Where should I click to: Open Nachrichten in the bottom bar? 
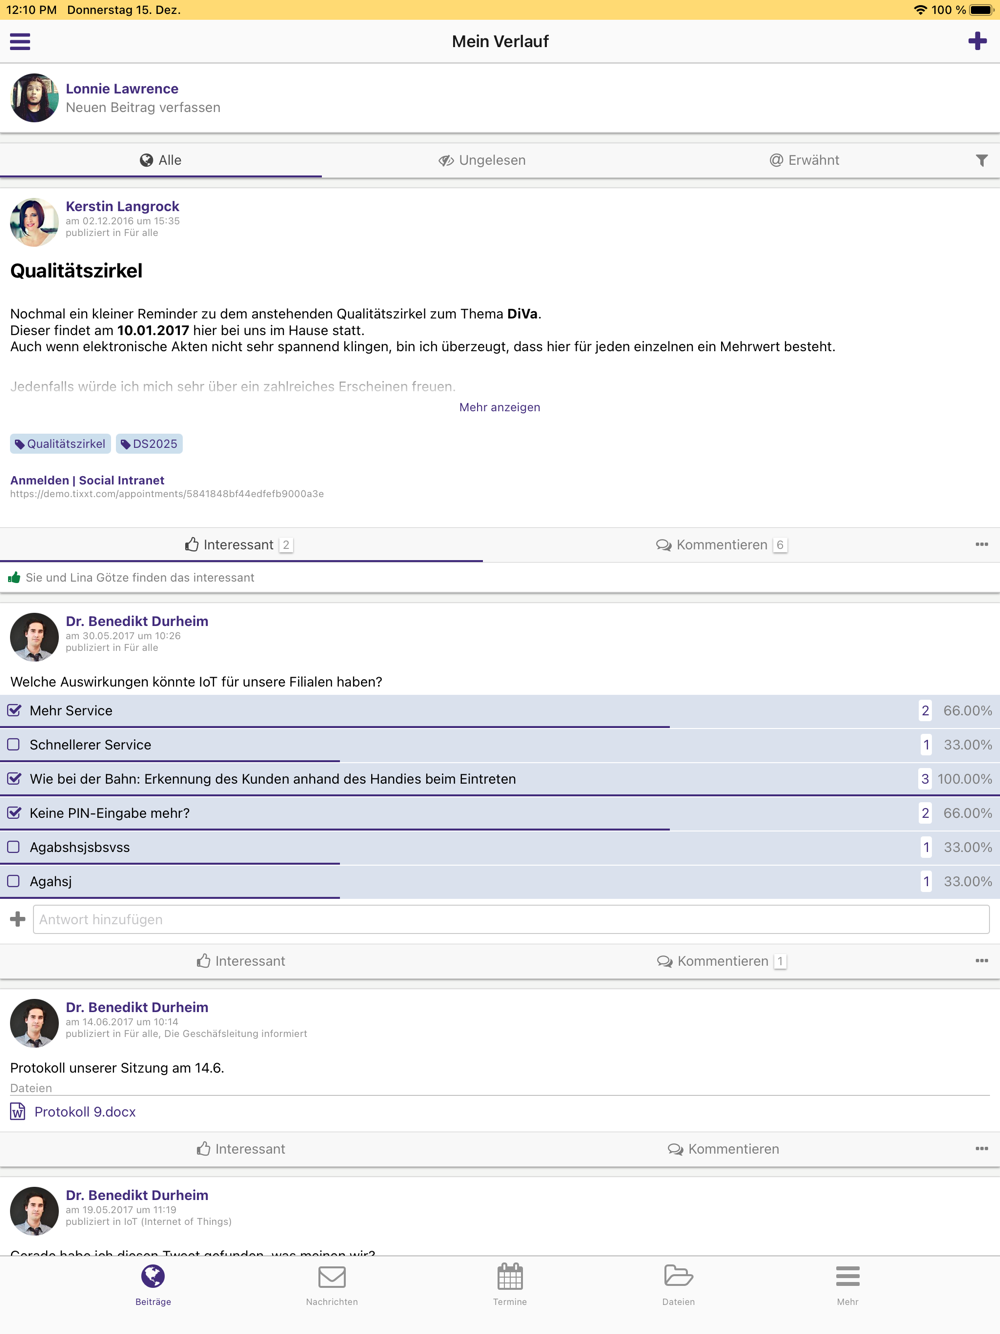tap(332, 1285)
